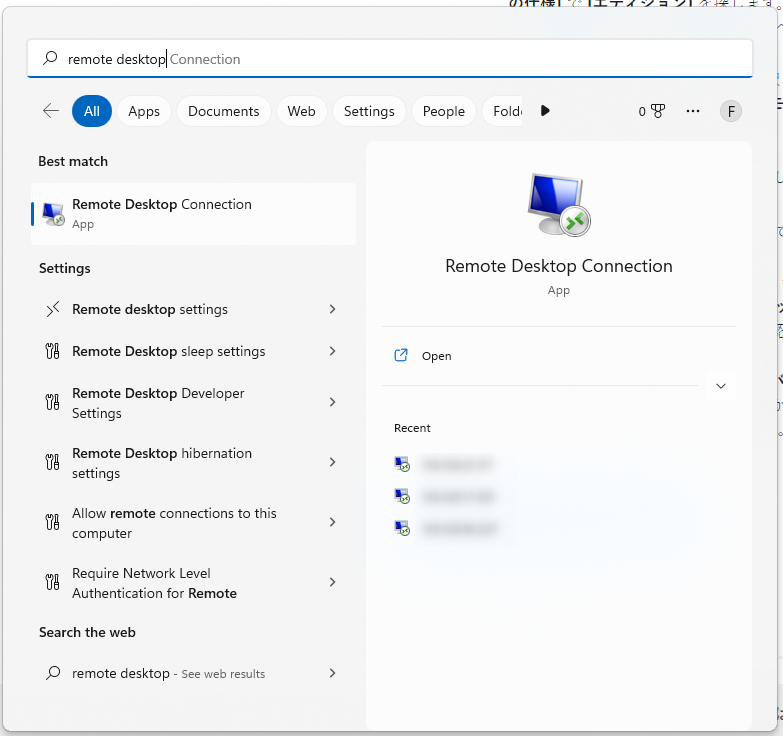Click the Remote Desktop Connection title in preview
783x736 pixels.
coord(559,266)
